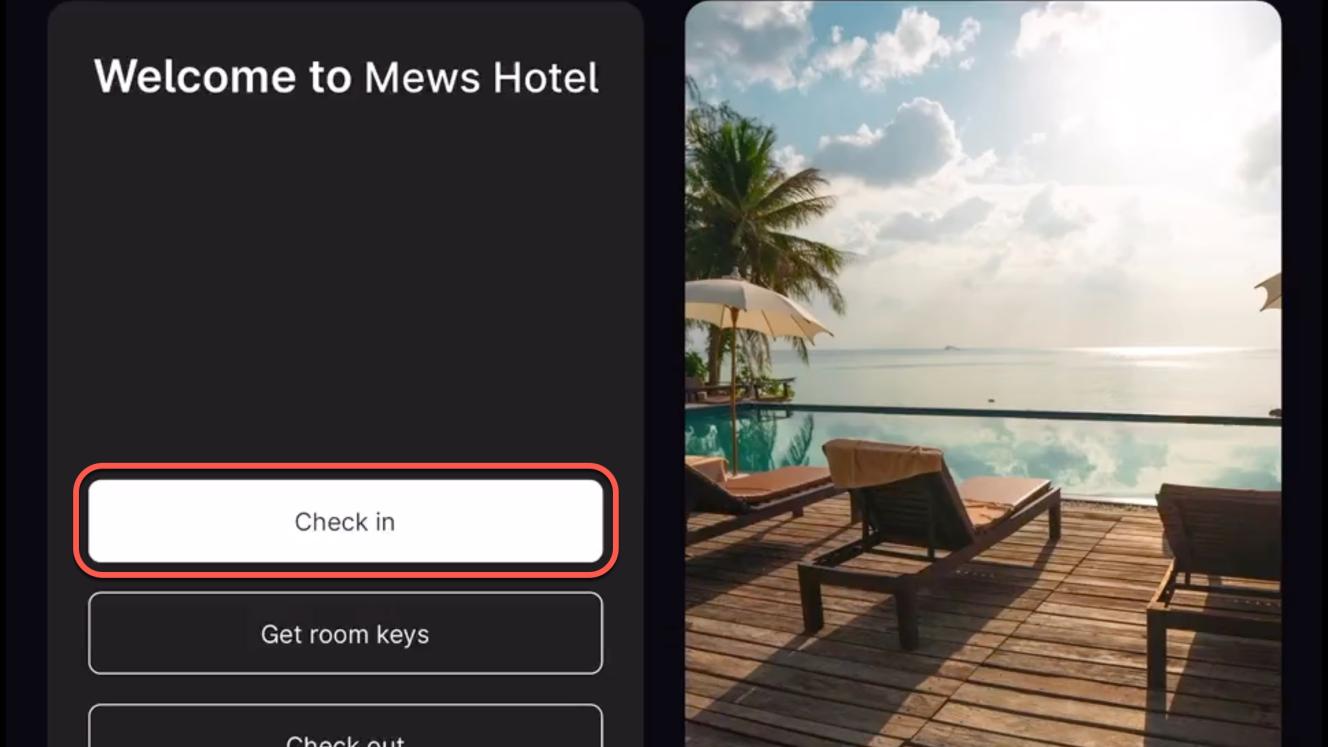
Task: Click the Mews Hotel name text
Action: (482, 78)
